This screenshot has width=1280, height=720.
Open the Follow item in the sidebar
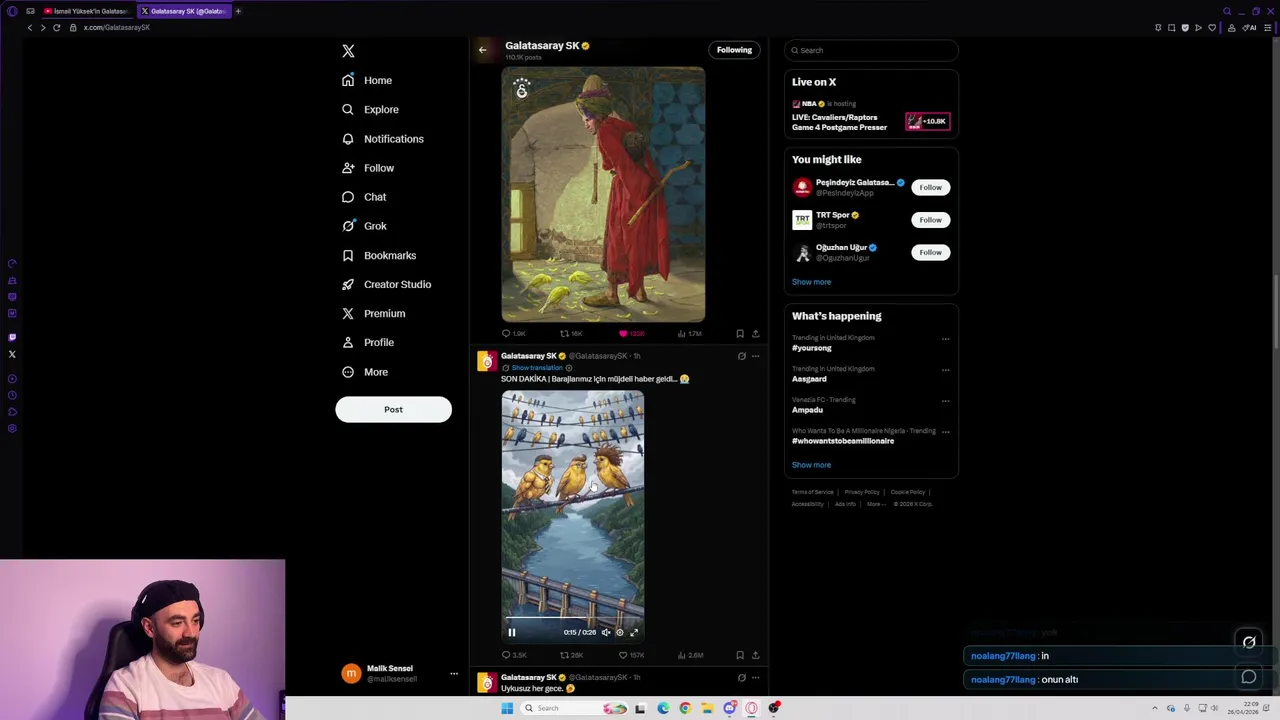[368, 168]
